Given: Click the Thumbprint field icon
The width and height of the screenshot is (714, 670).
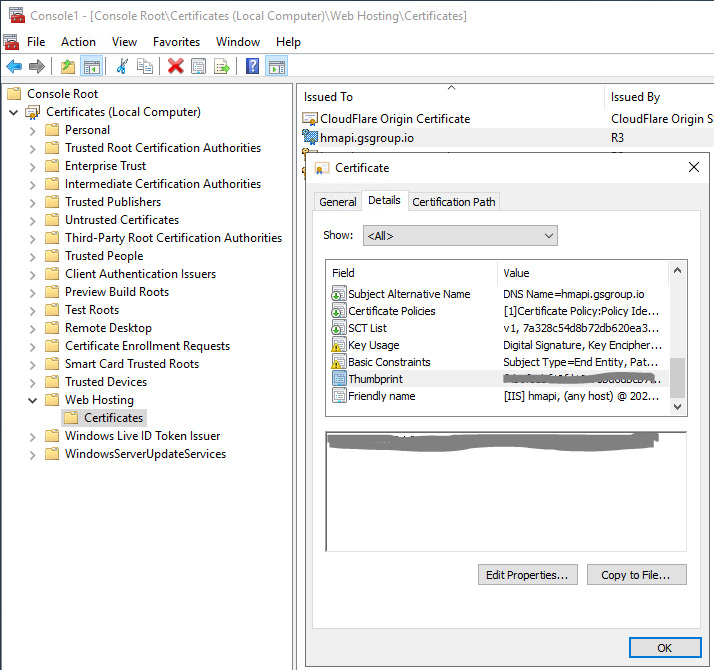Looking at the screenshot, I should click(339, 378).
